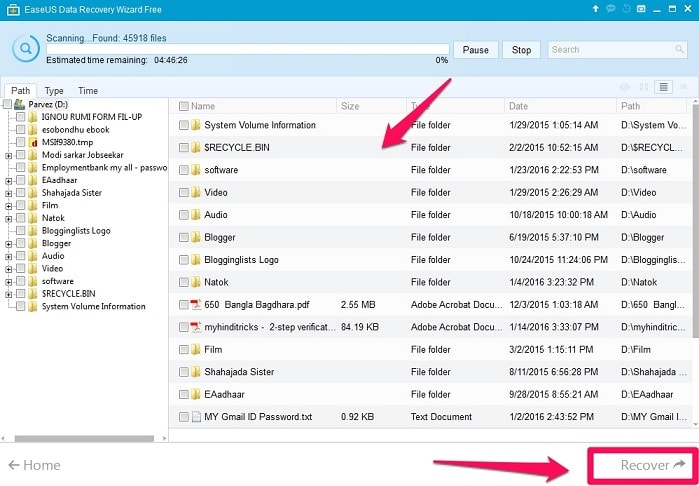Click folder icon beside Natok in file list
The width and height of the screenshot is (699, 486).
[196, 282]
